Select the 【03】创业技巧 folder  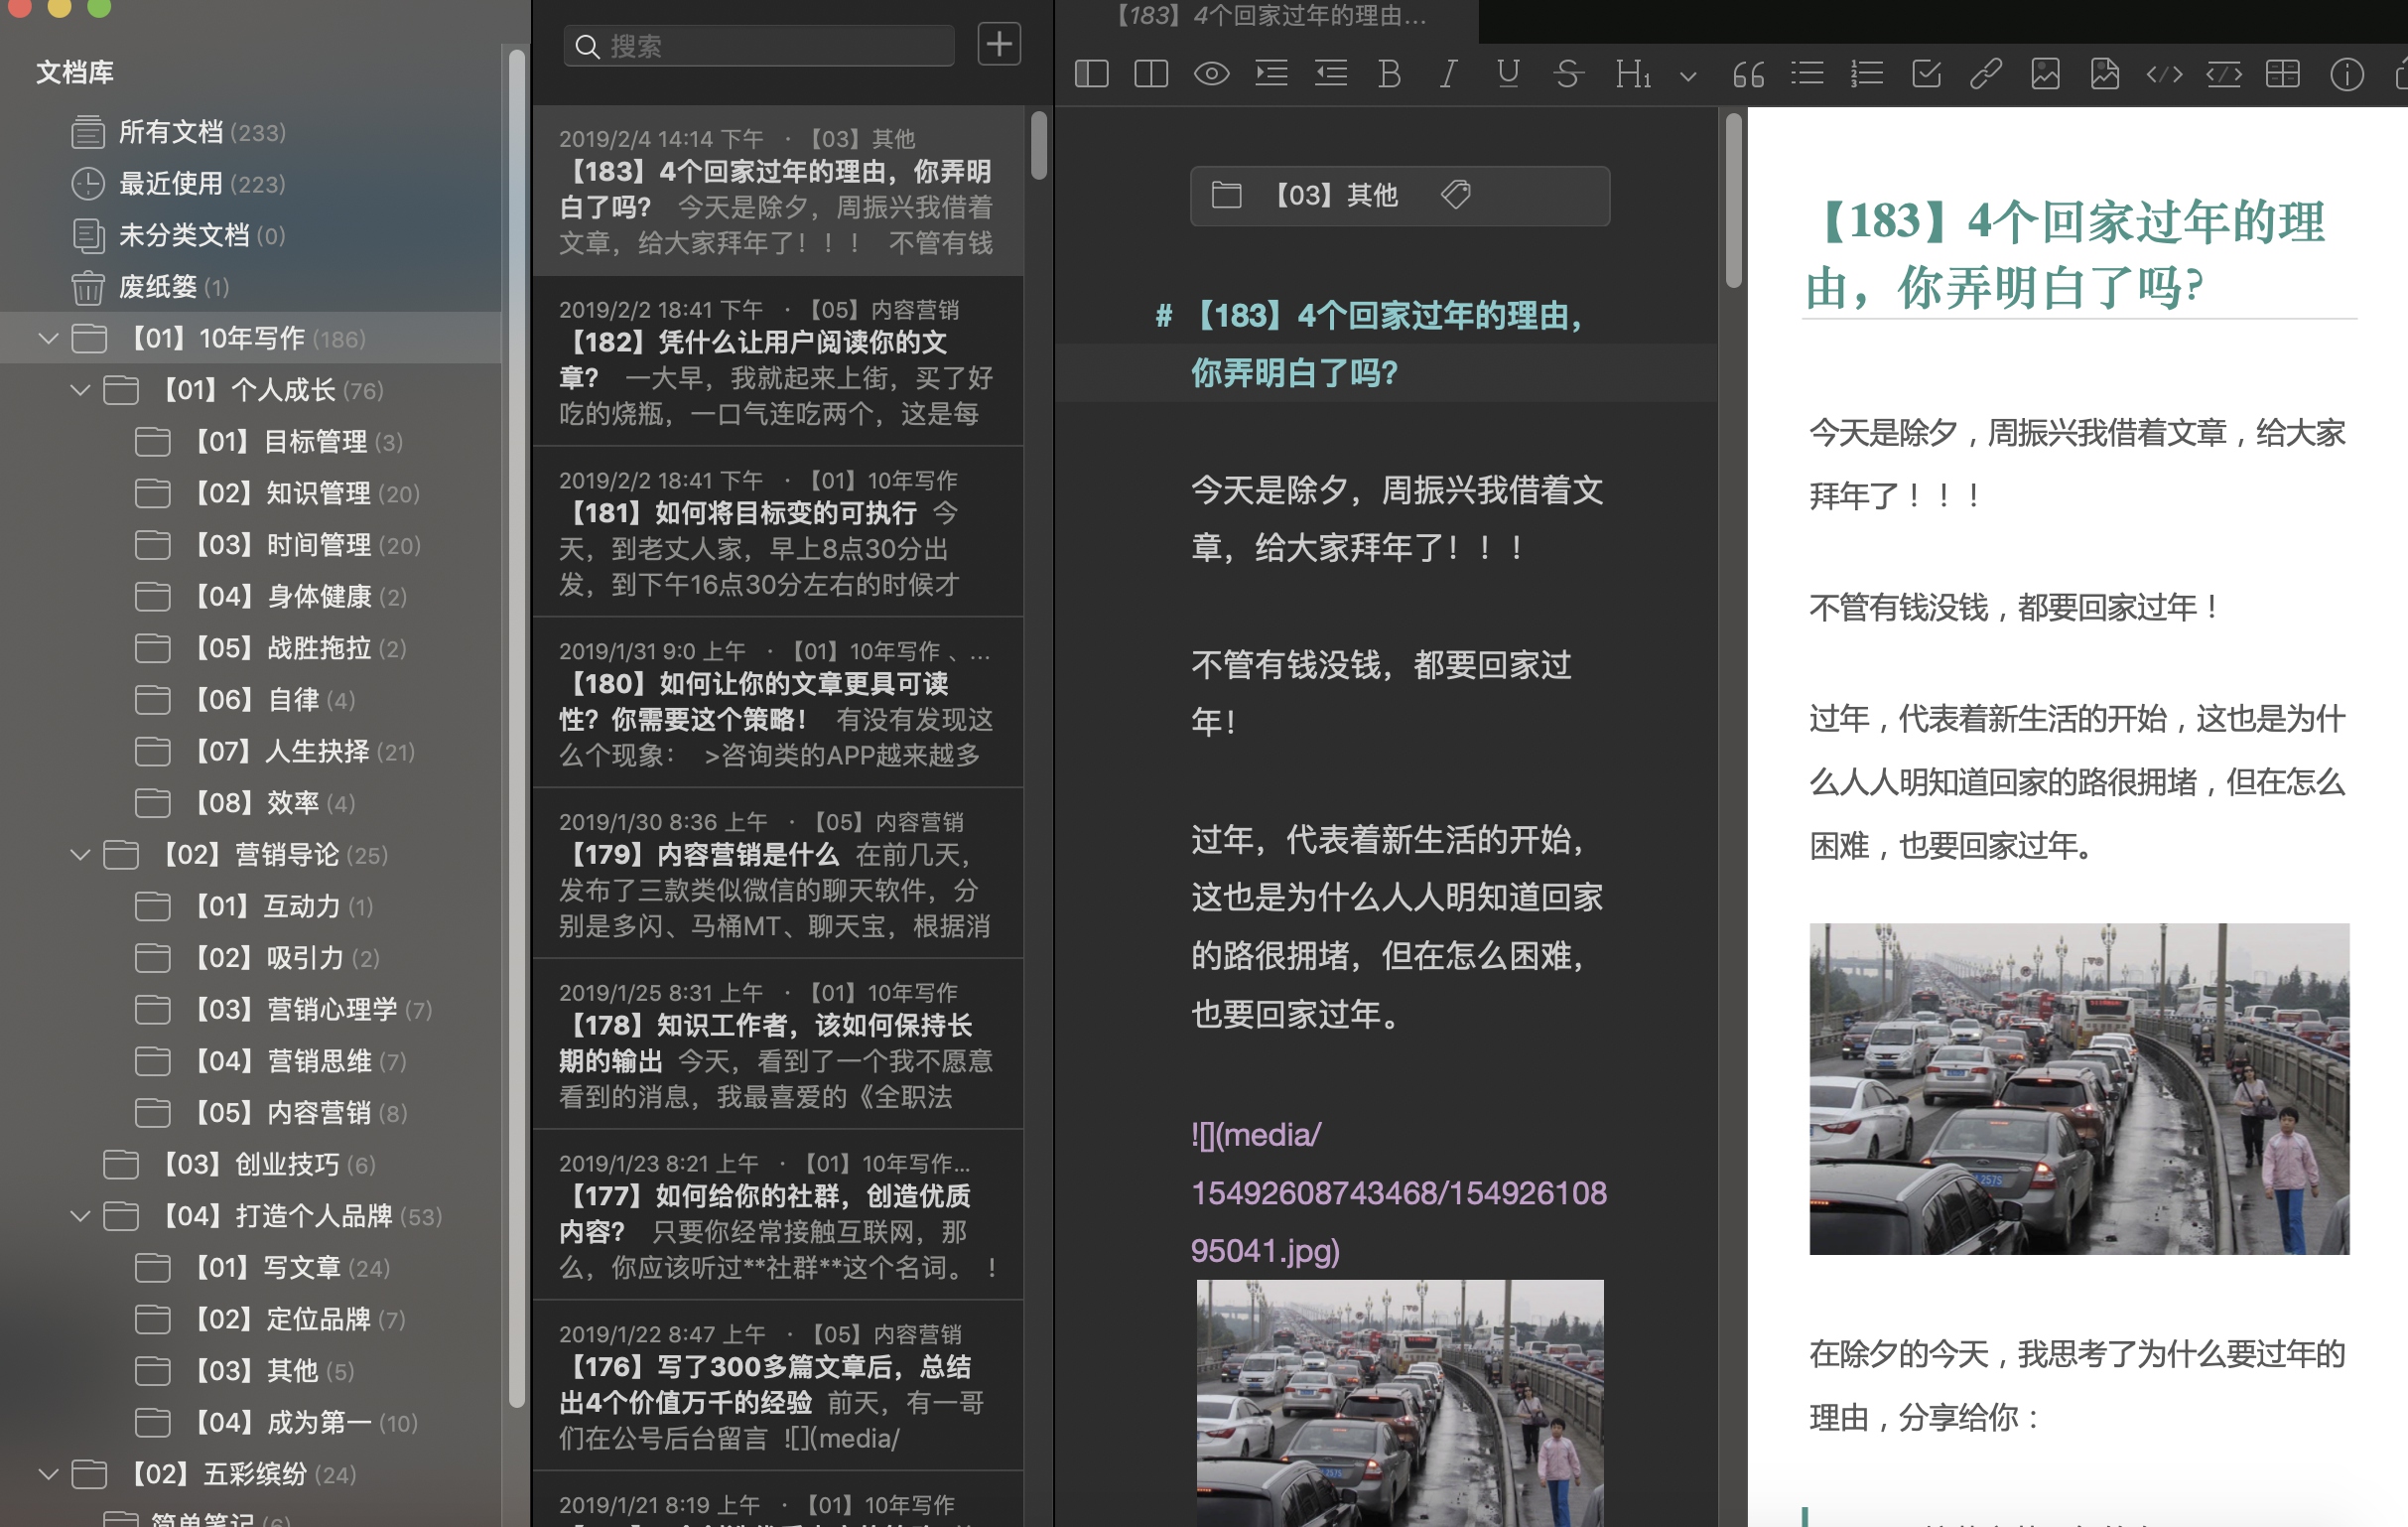point(250,1165)
